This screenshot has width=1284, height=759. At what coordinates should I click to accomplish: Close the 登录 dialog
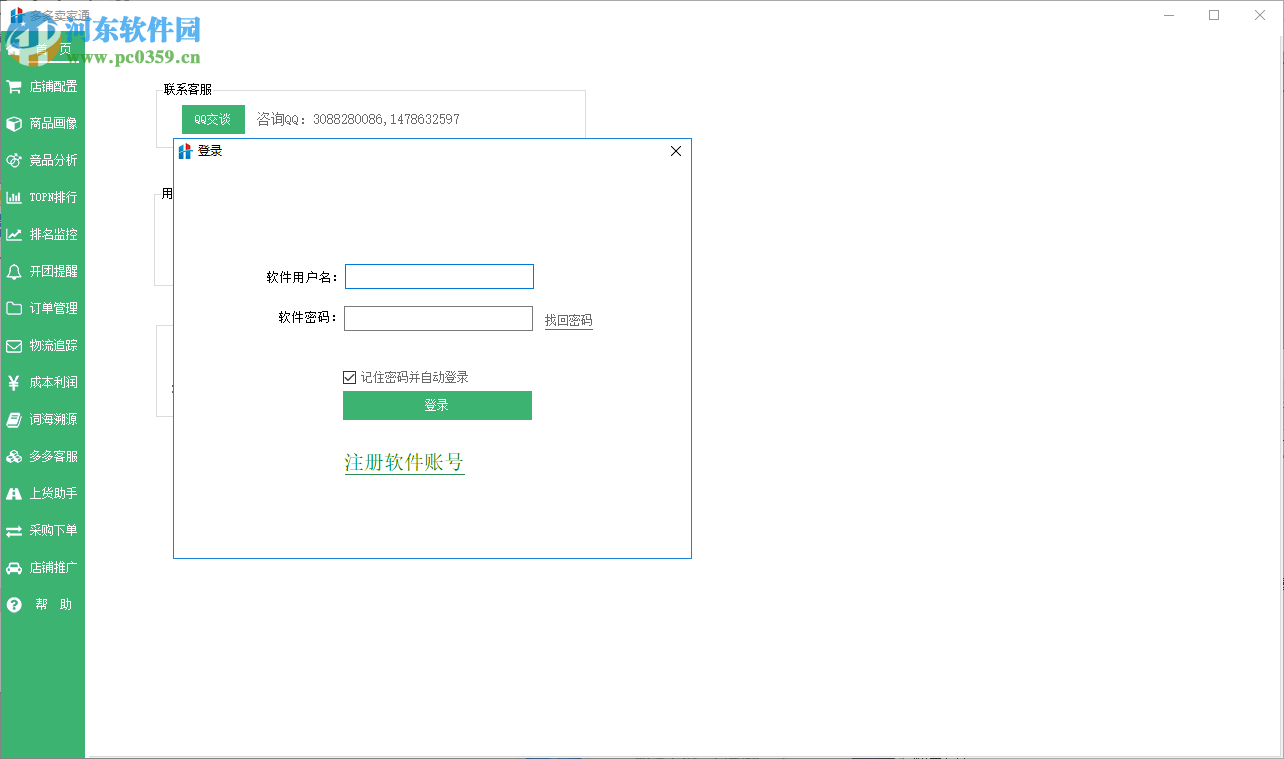676,151
